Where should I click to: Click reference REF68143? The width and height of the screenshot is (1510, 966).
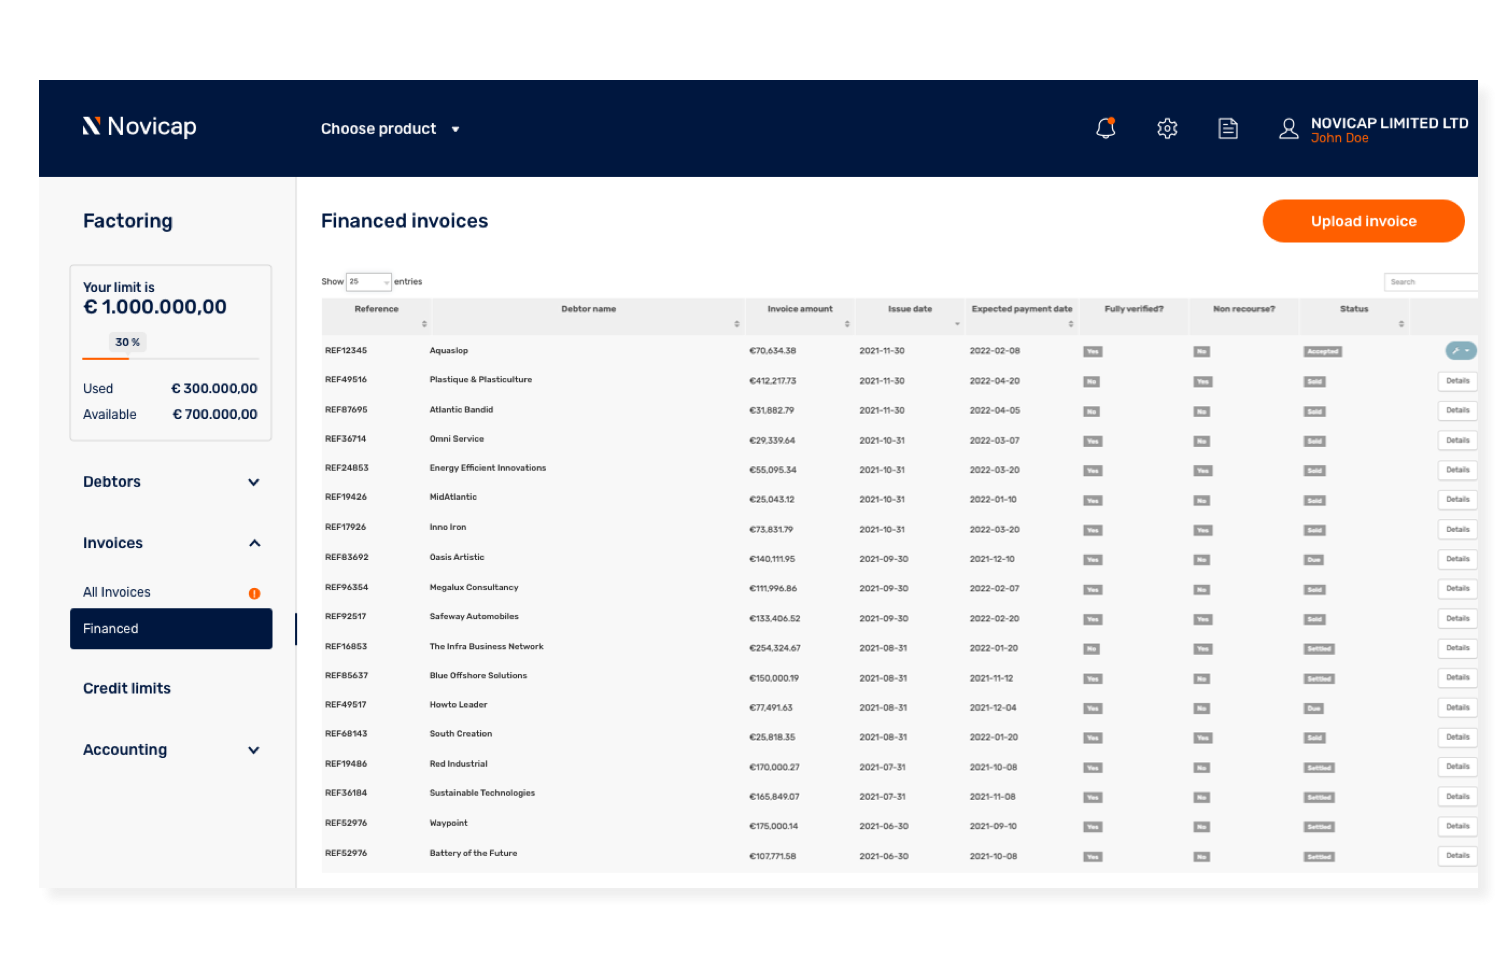tap(346, 734)
